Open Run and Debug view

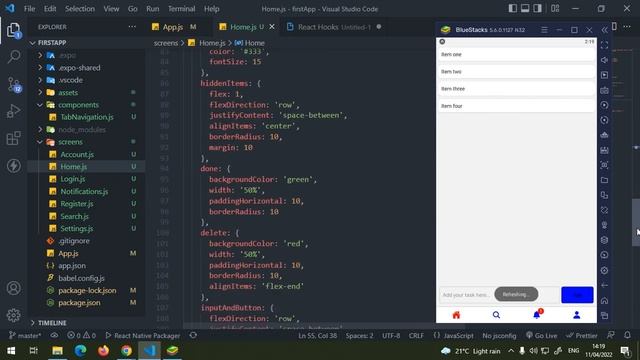(13, 111)
